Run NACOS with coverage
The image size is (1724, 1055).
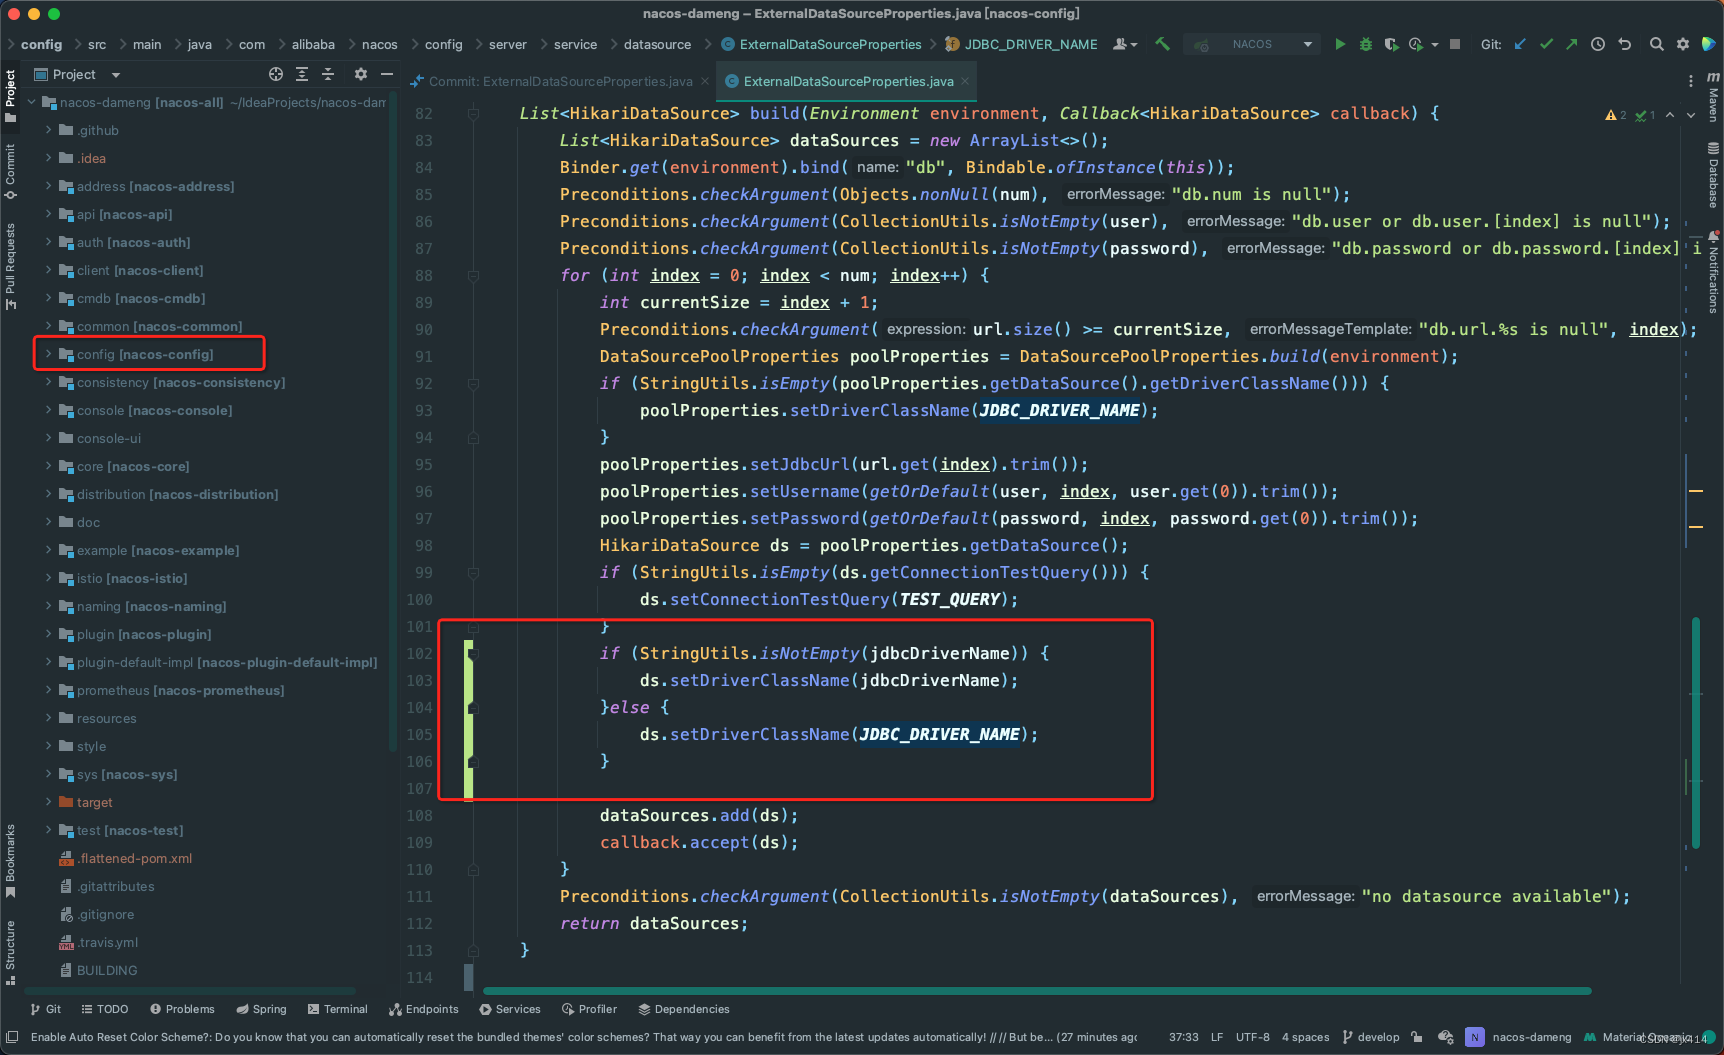(x=1390, y=44)
